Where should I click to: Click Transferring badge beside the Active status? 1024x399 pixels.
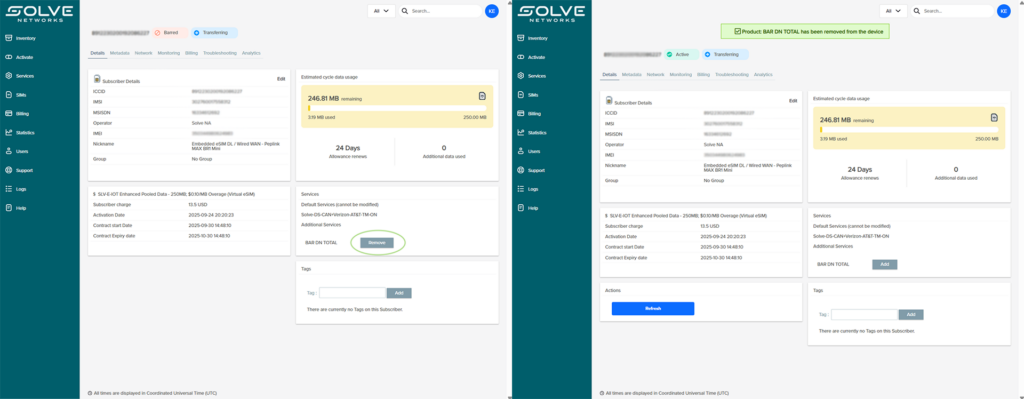[x=726, y=55]
